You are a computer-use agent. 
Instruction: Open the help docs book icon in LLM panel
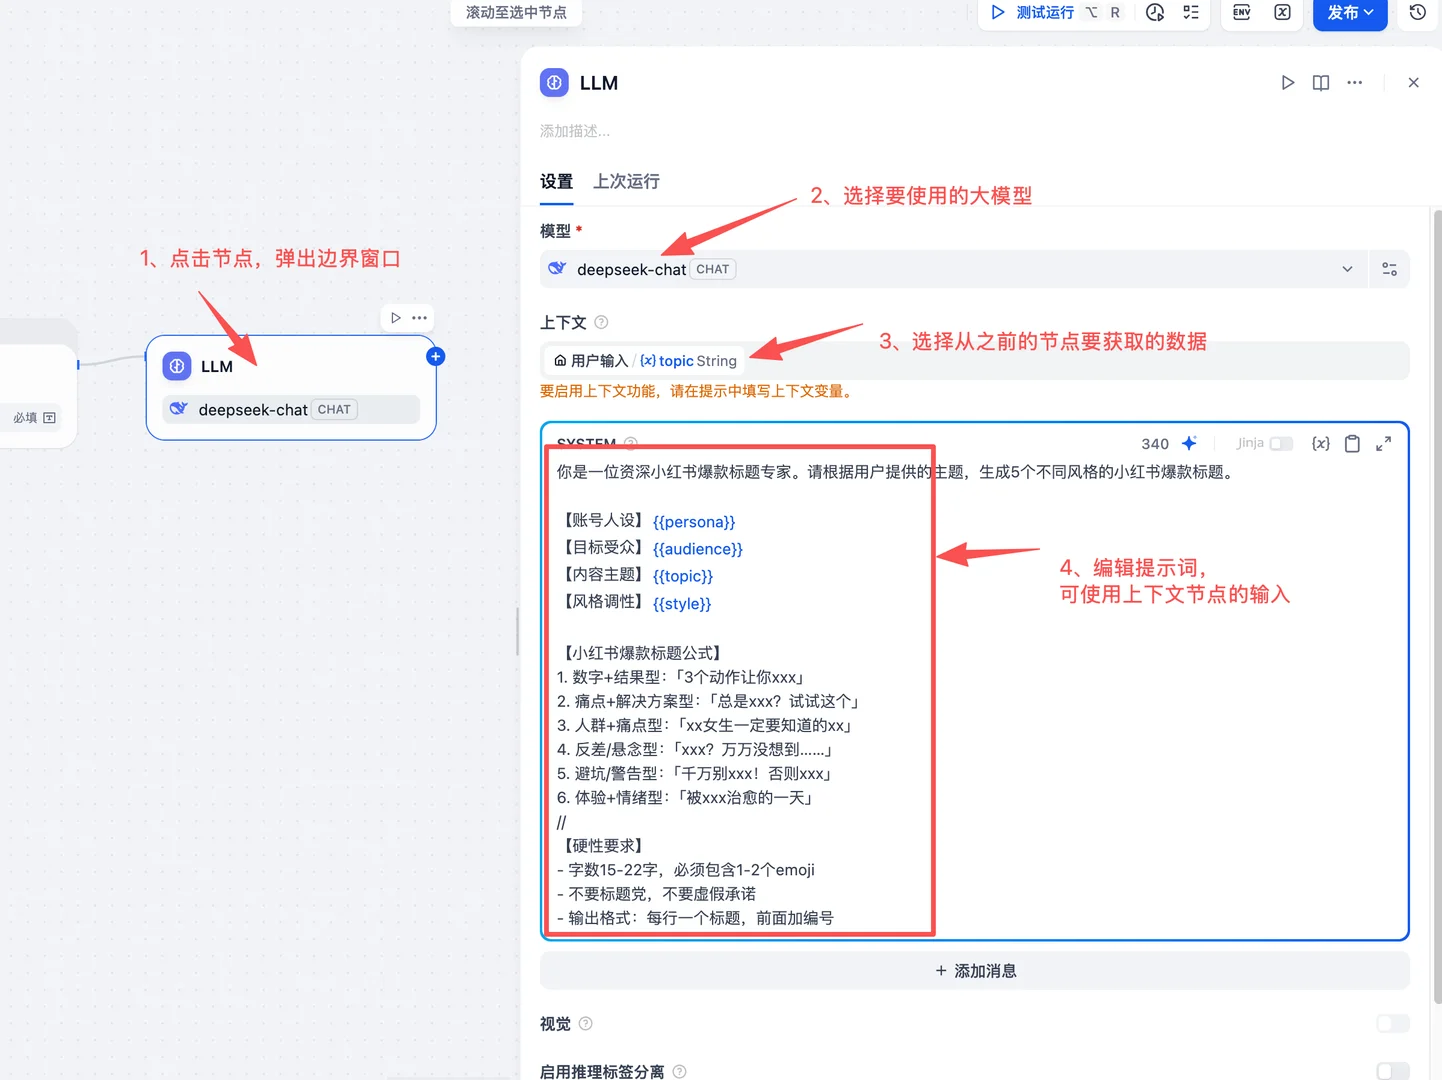pyautogui.click(x=1321, y=83)
